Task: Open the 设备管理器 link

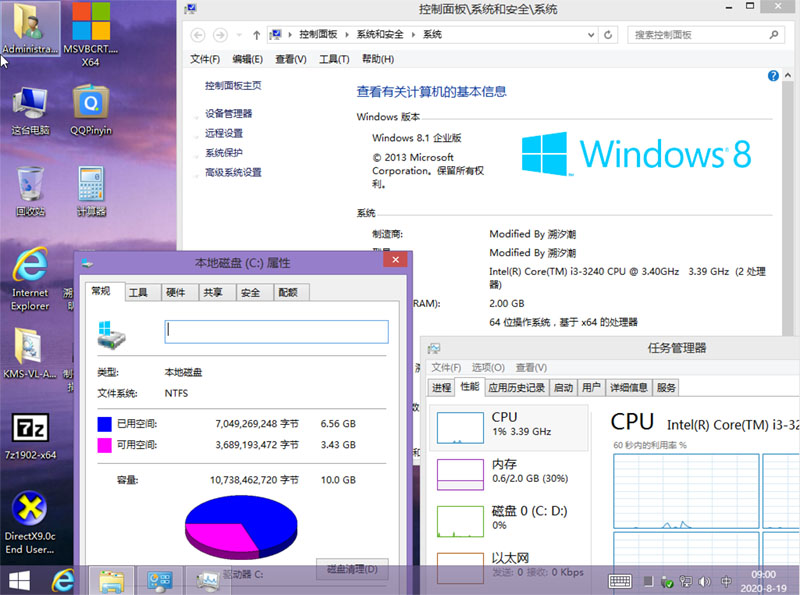Action: click(229, 113)
